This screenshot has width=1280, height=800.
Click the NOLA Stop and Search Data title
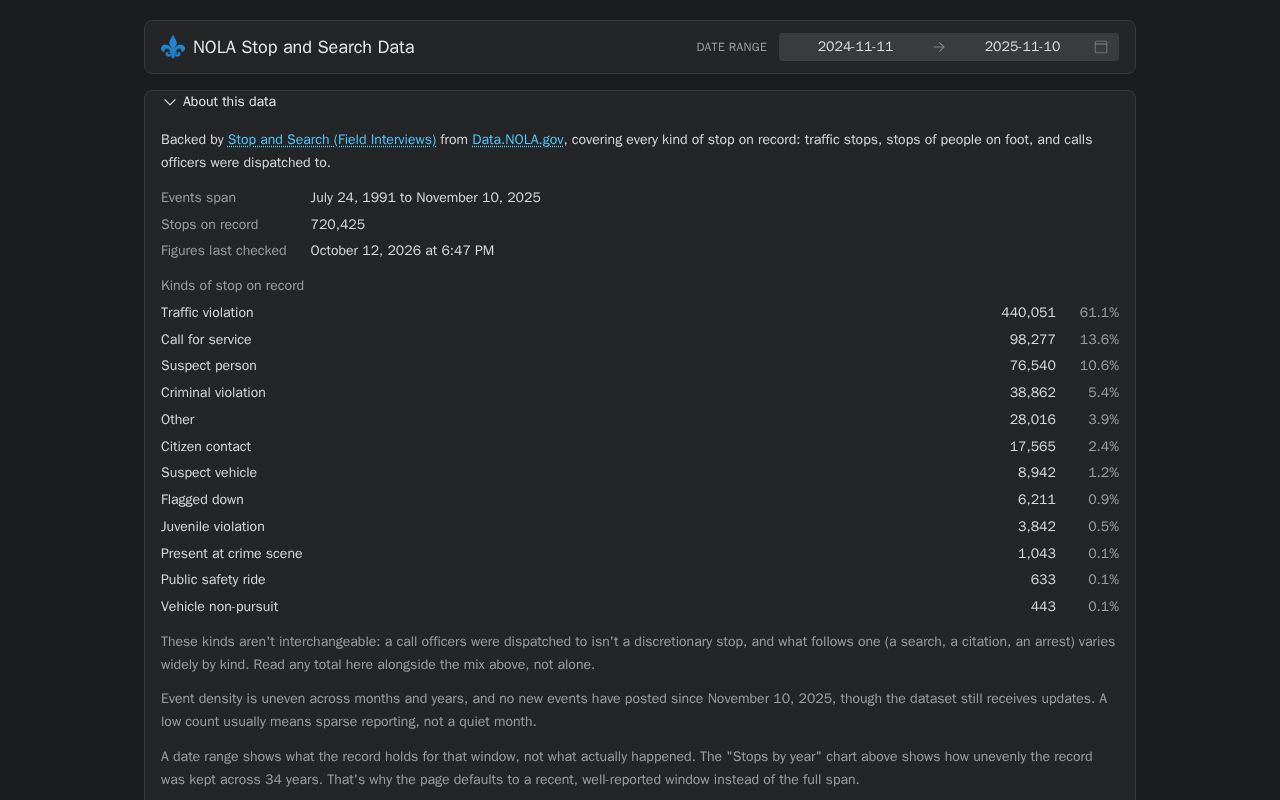(x=303, y=47)
